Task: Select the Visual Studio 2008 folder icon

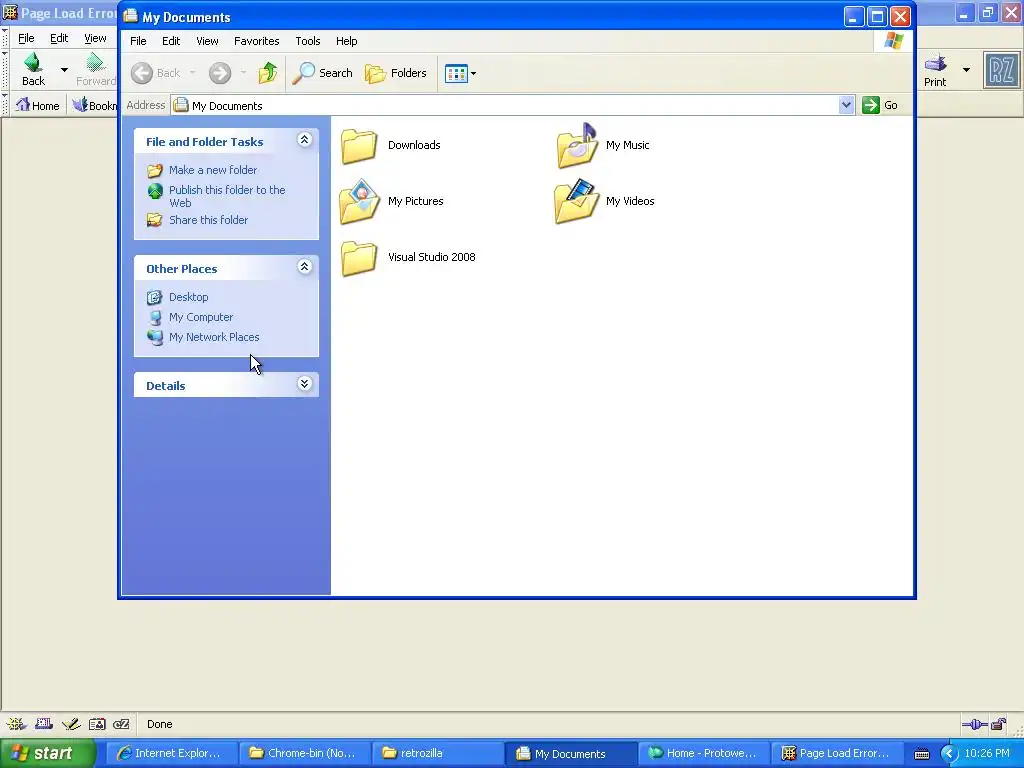Action: (359, 258)
